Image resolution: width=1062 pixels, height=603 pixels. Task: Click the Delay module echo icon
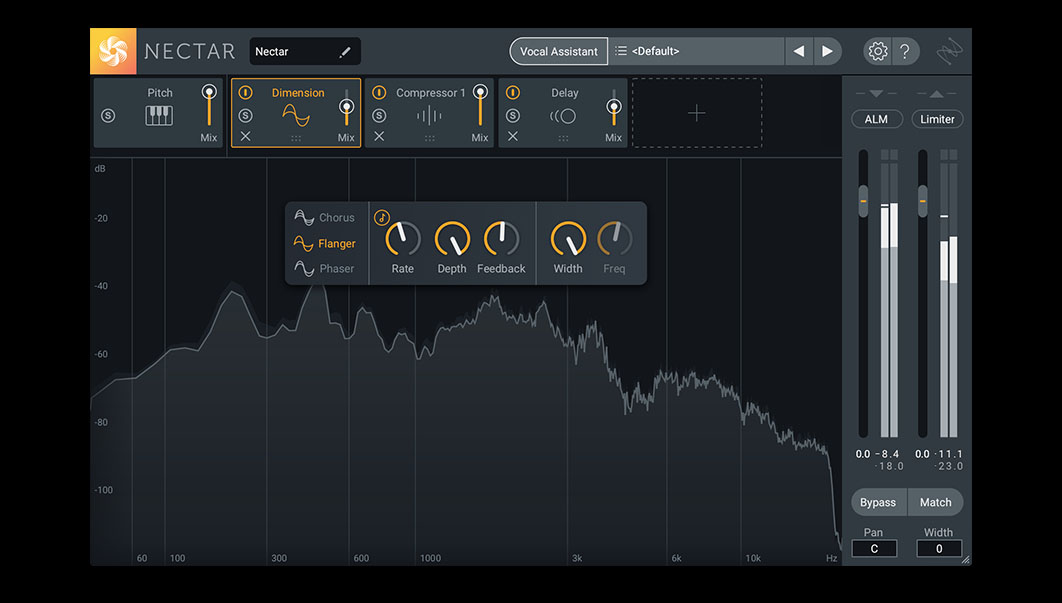click(x=564, y=114)
